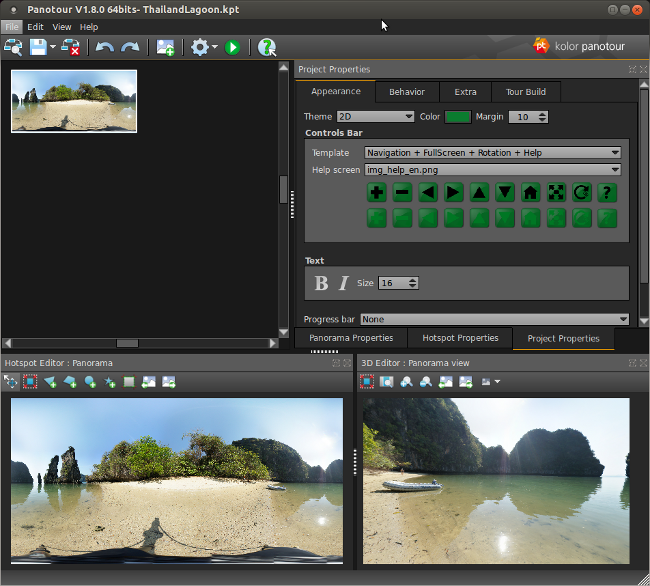
Task: Click the green fullscreen control button
Action: 556,193
